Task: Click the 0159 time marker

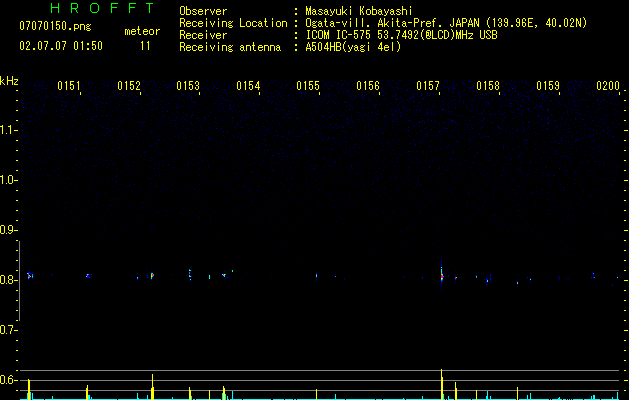Action: (548, 86)
